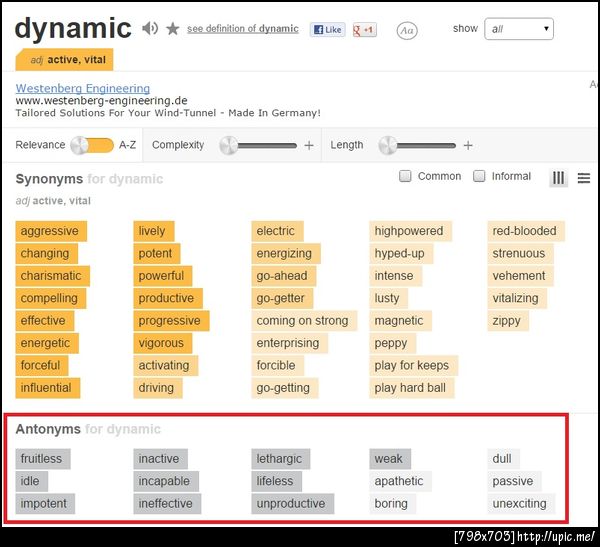Click the synonym 'forceful'
The image size is (600, 547).
point(42,365)
